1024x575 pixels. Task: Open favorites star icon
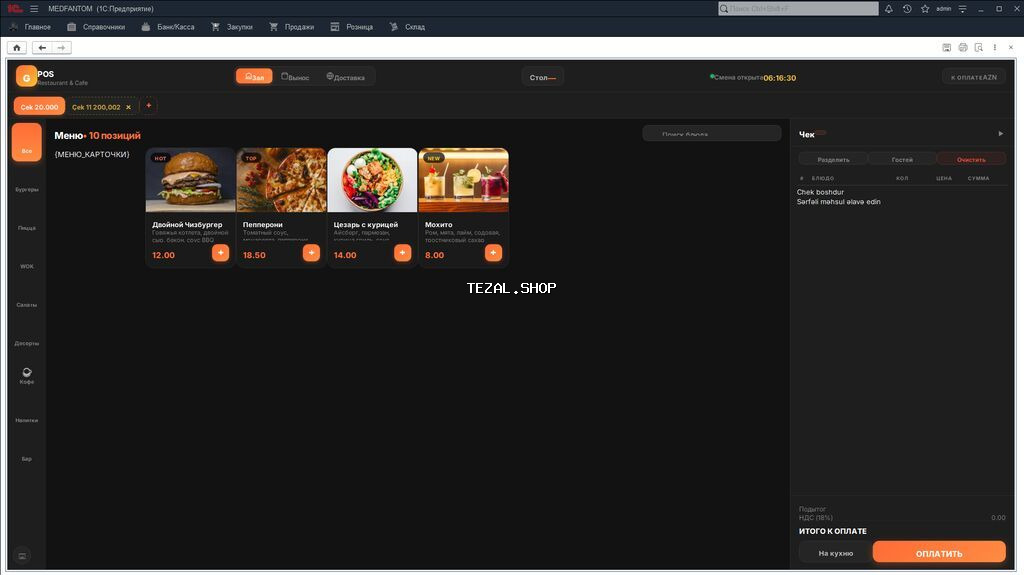[925, 8]
